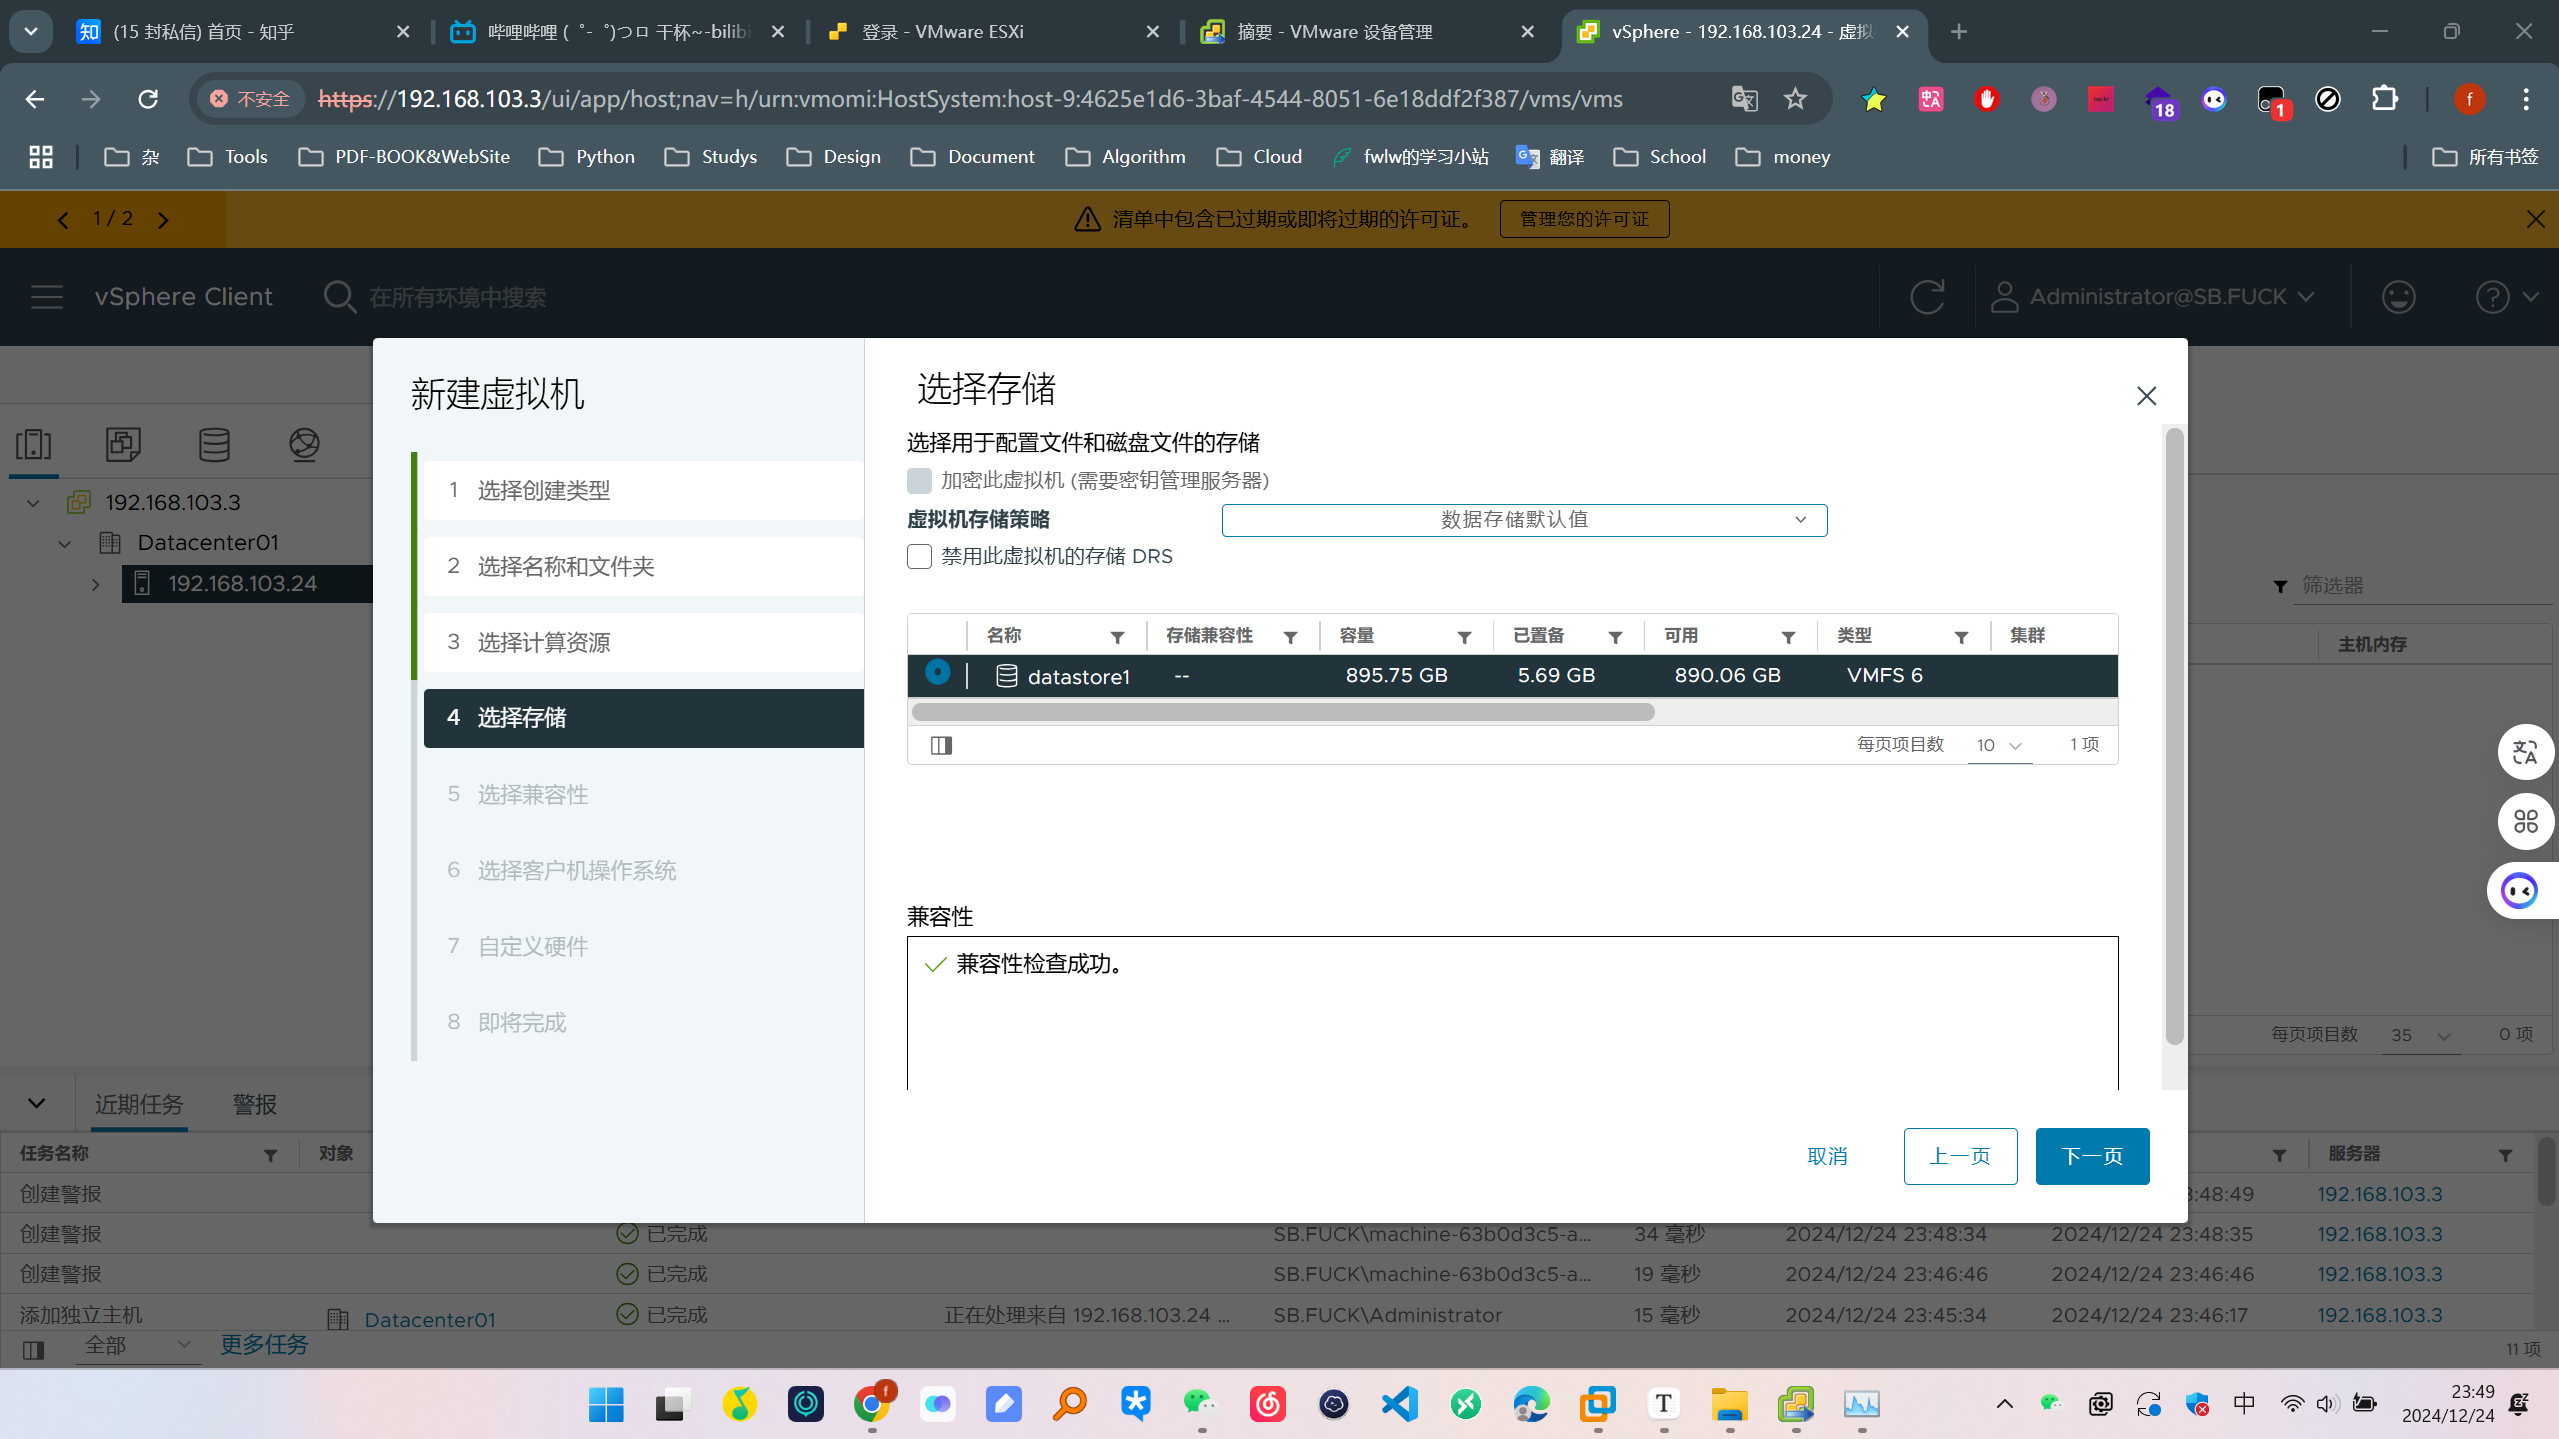The height and width of the screenshot is (1439, 2559).
Task: Focus the 在所有环境中搜索 search field
Action: pos(458,297)
